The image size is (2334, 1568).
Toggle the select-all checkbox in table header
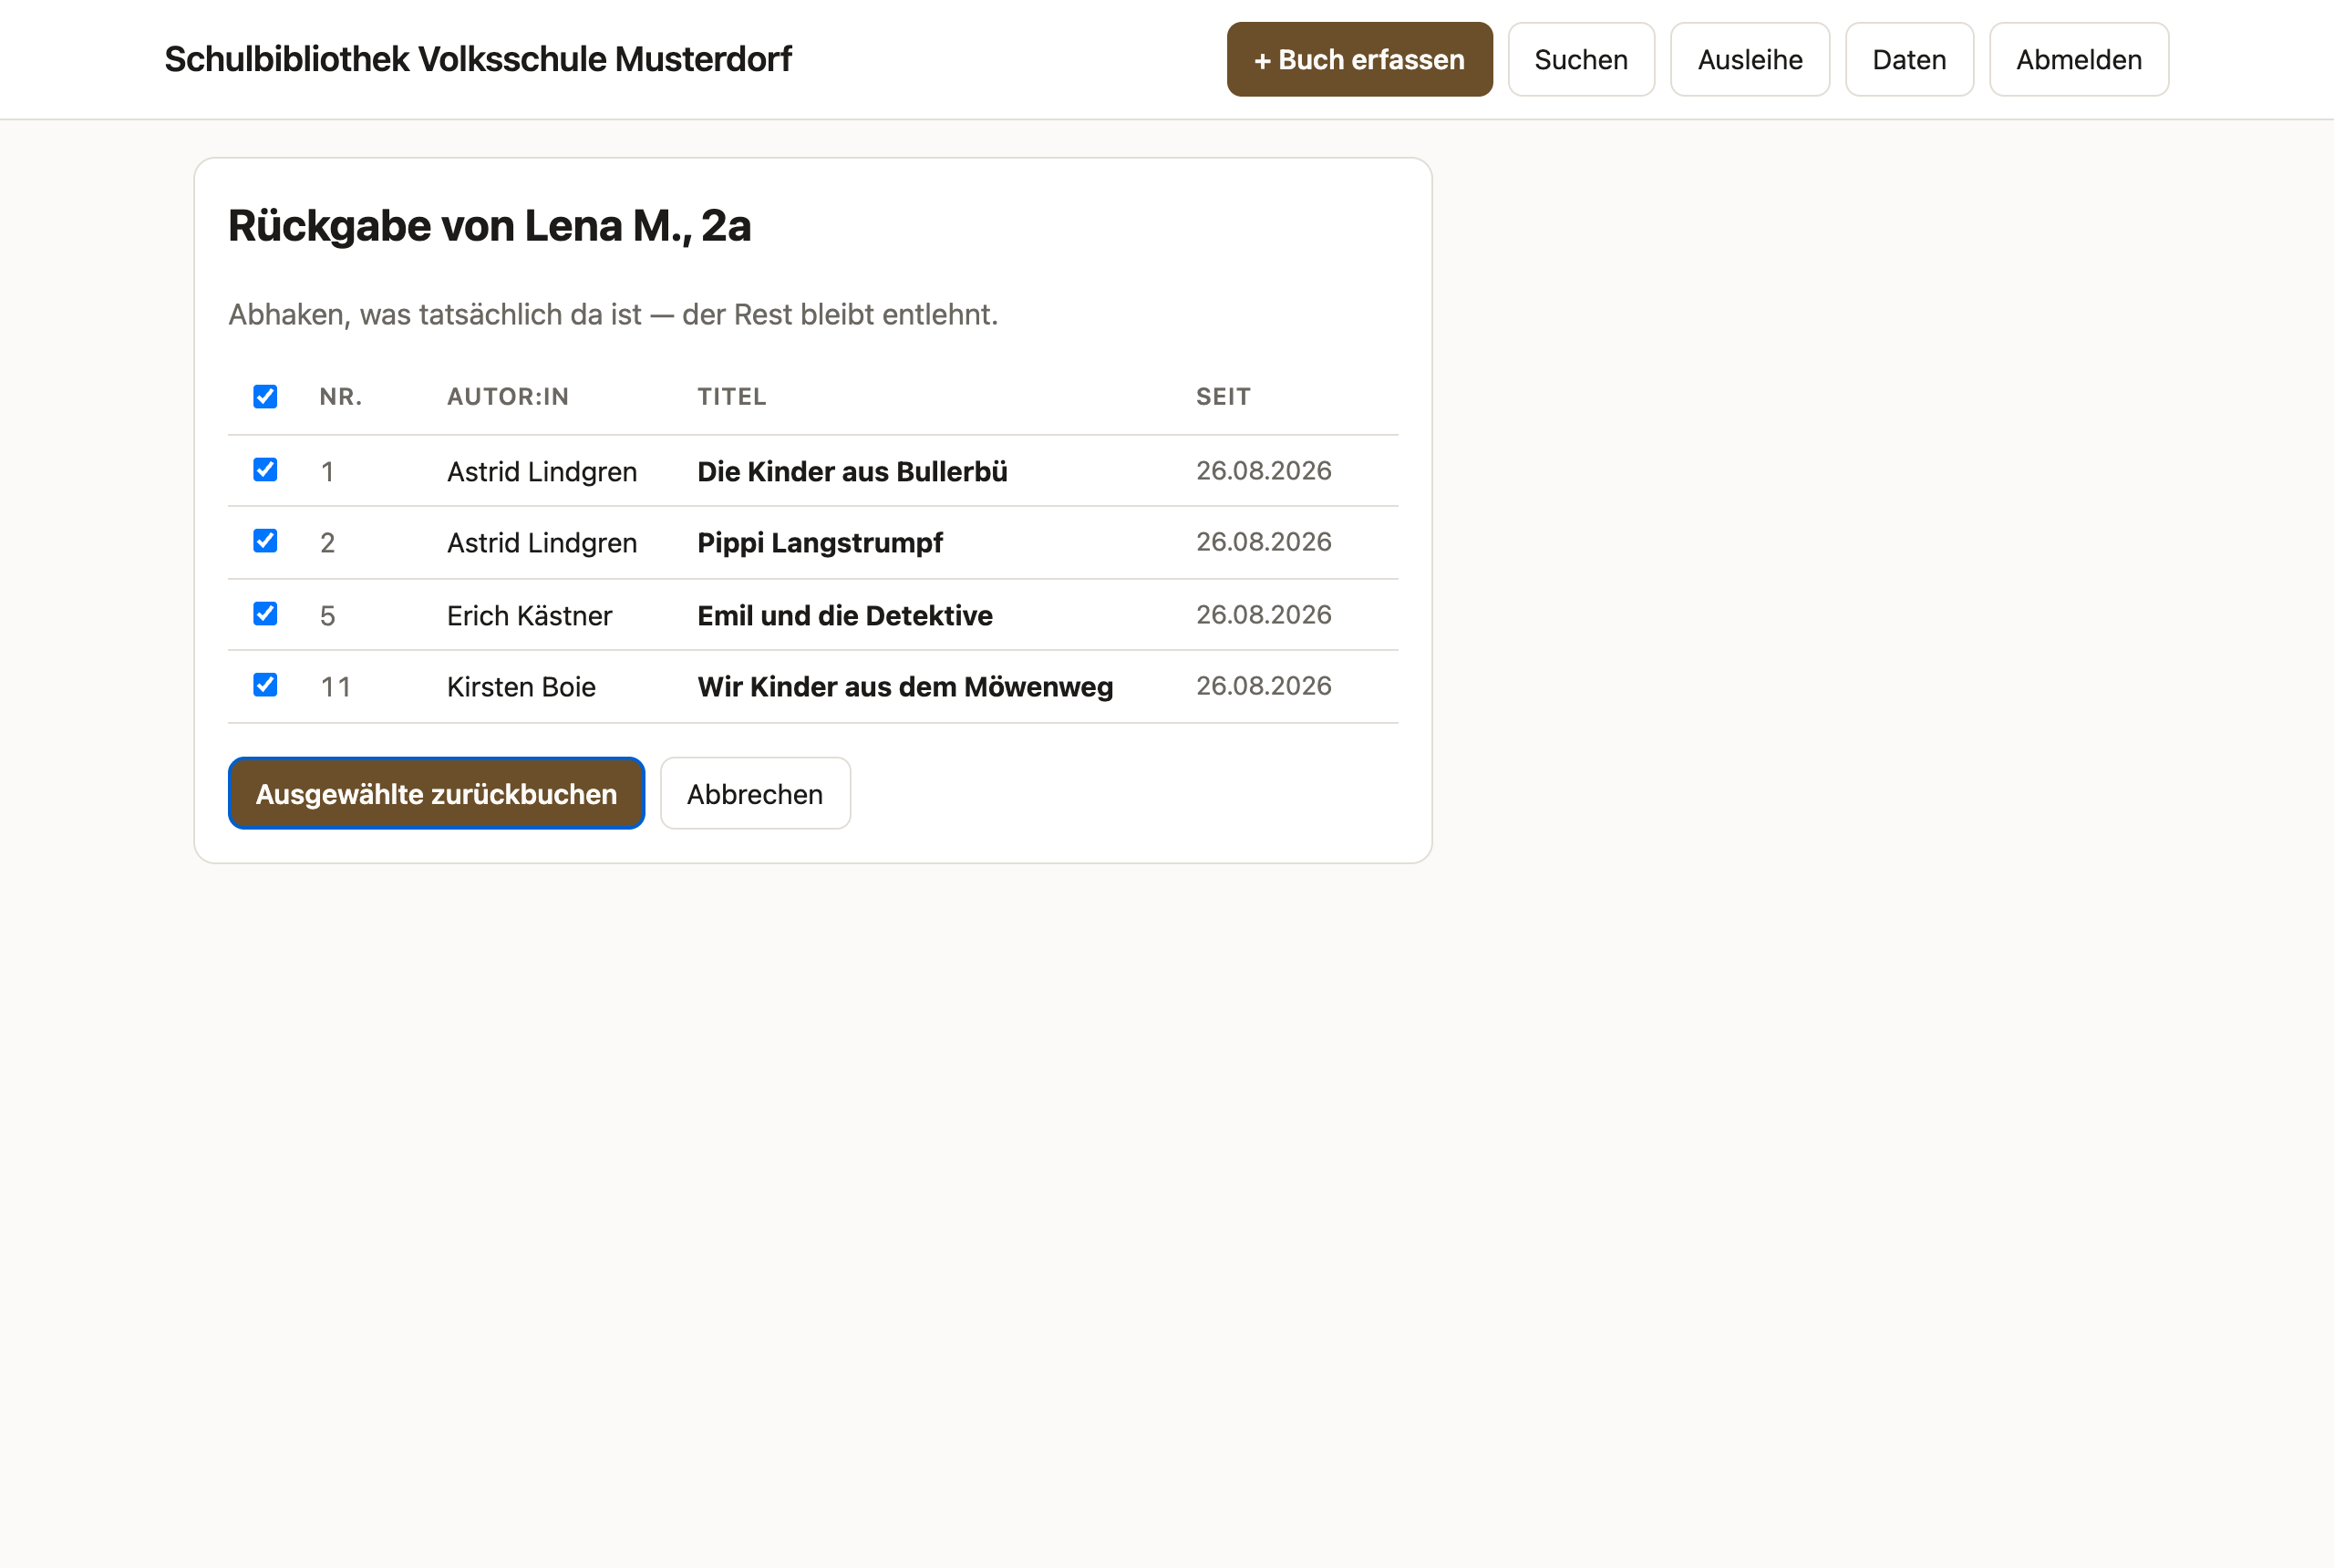(x=265, y=396)
